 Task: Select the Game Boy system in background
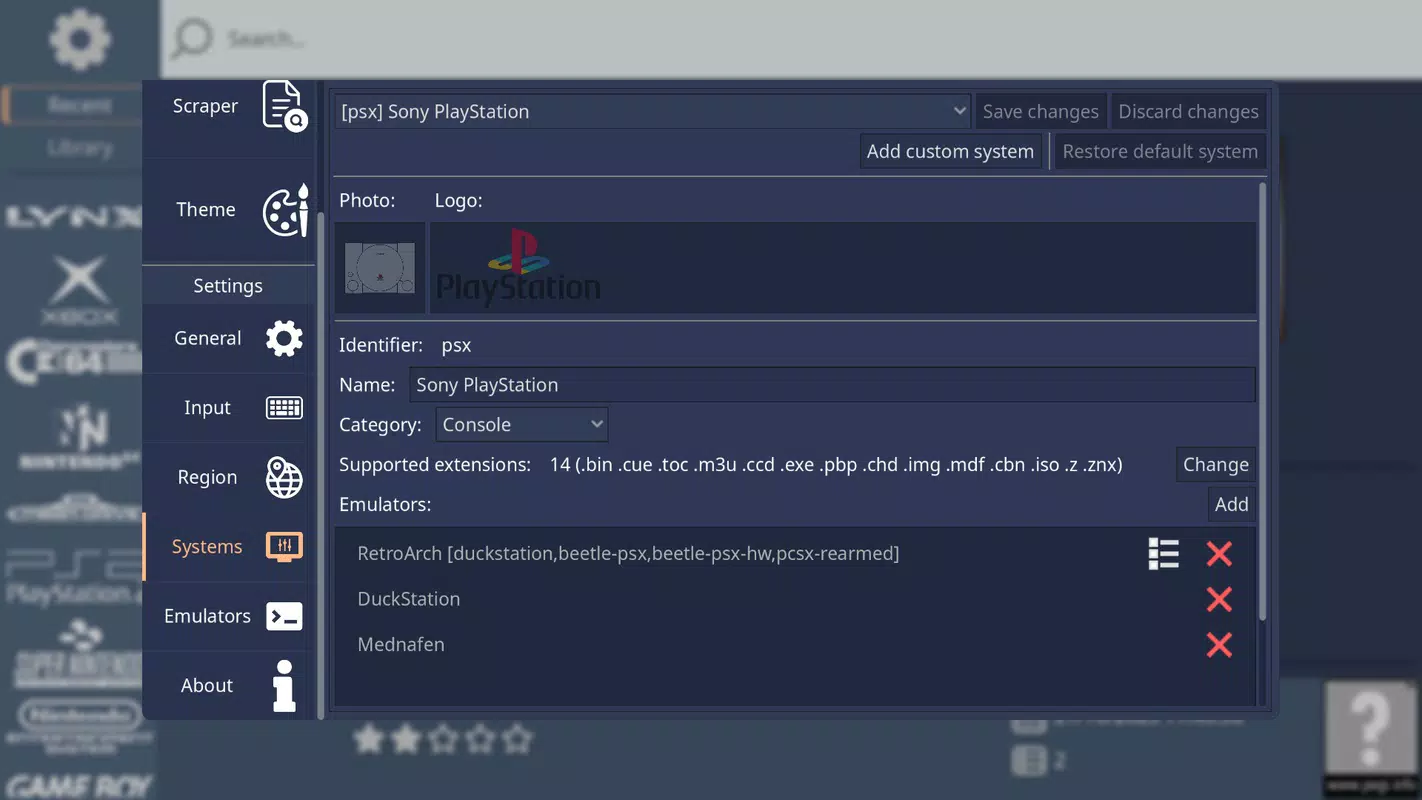78,786
